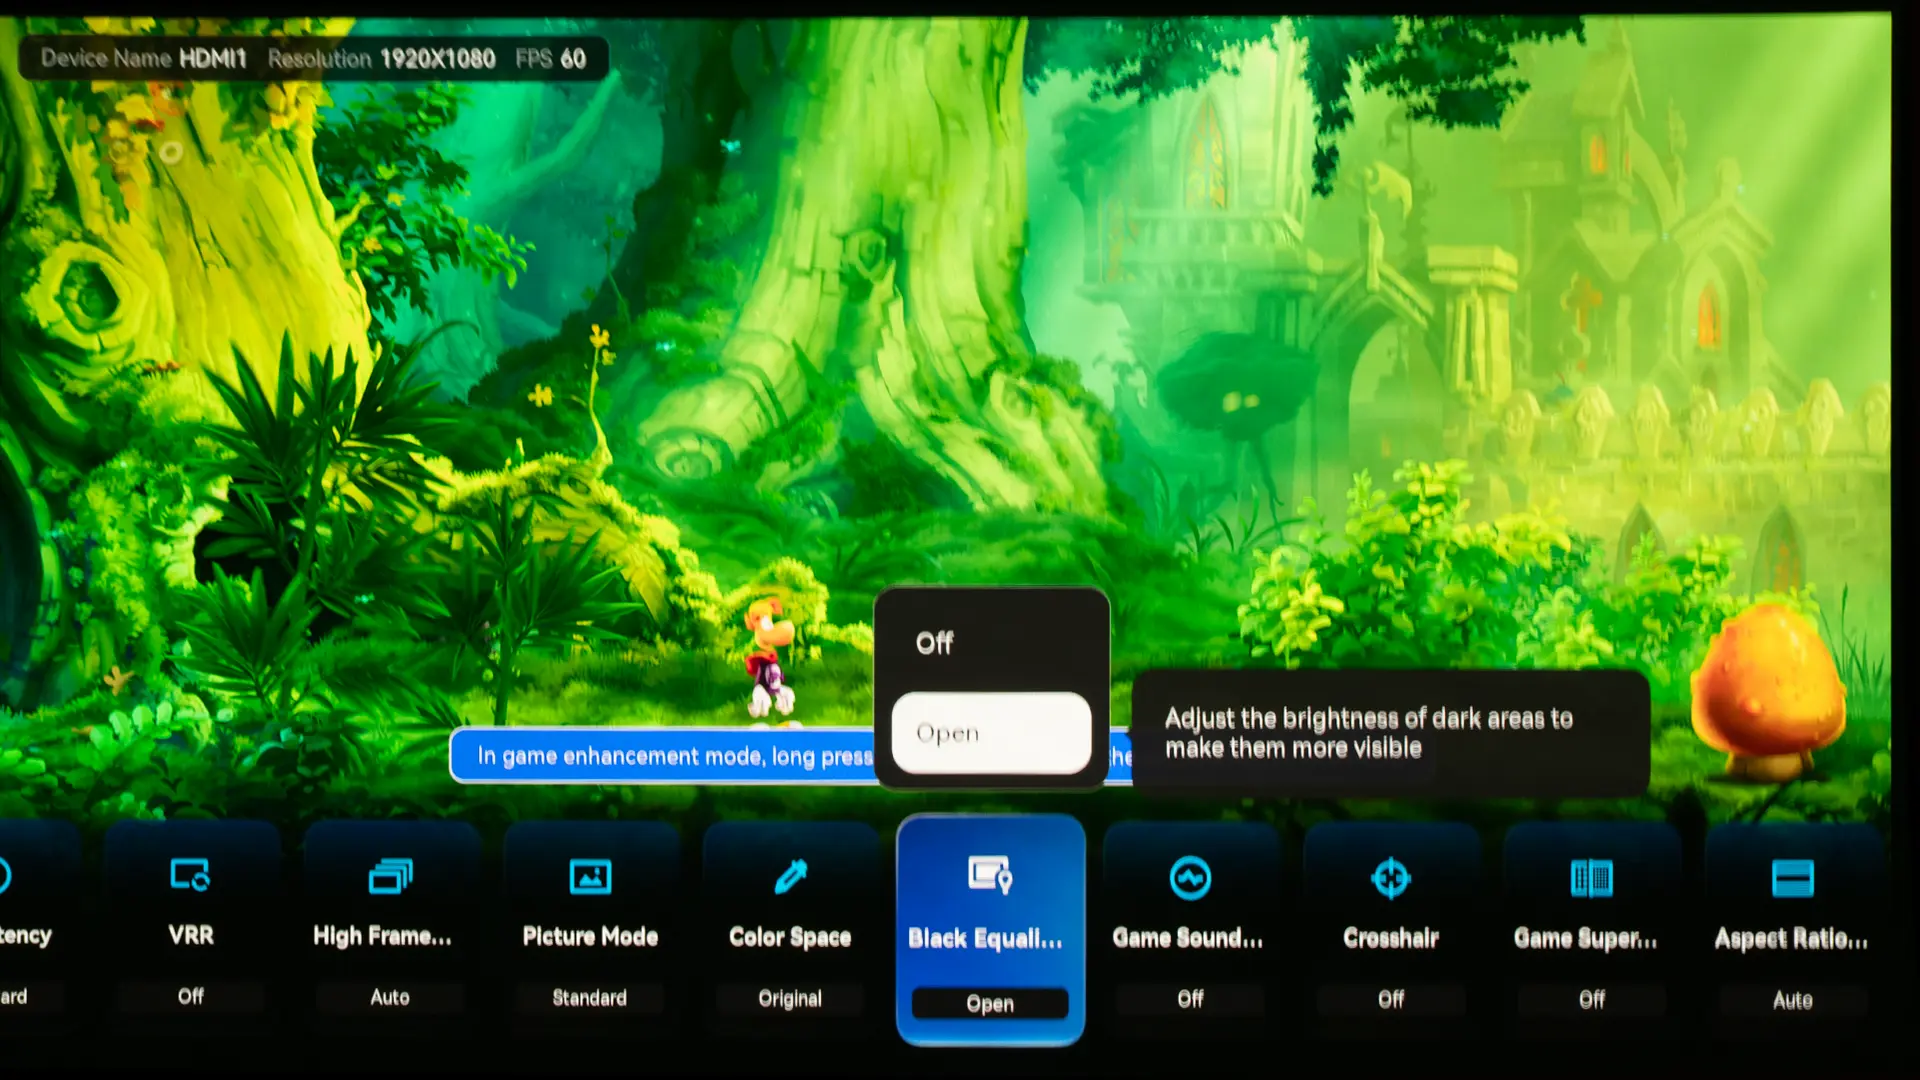Open the VRR Off value box

(x=190, y=996)
